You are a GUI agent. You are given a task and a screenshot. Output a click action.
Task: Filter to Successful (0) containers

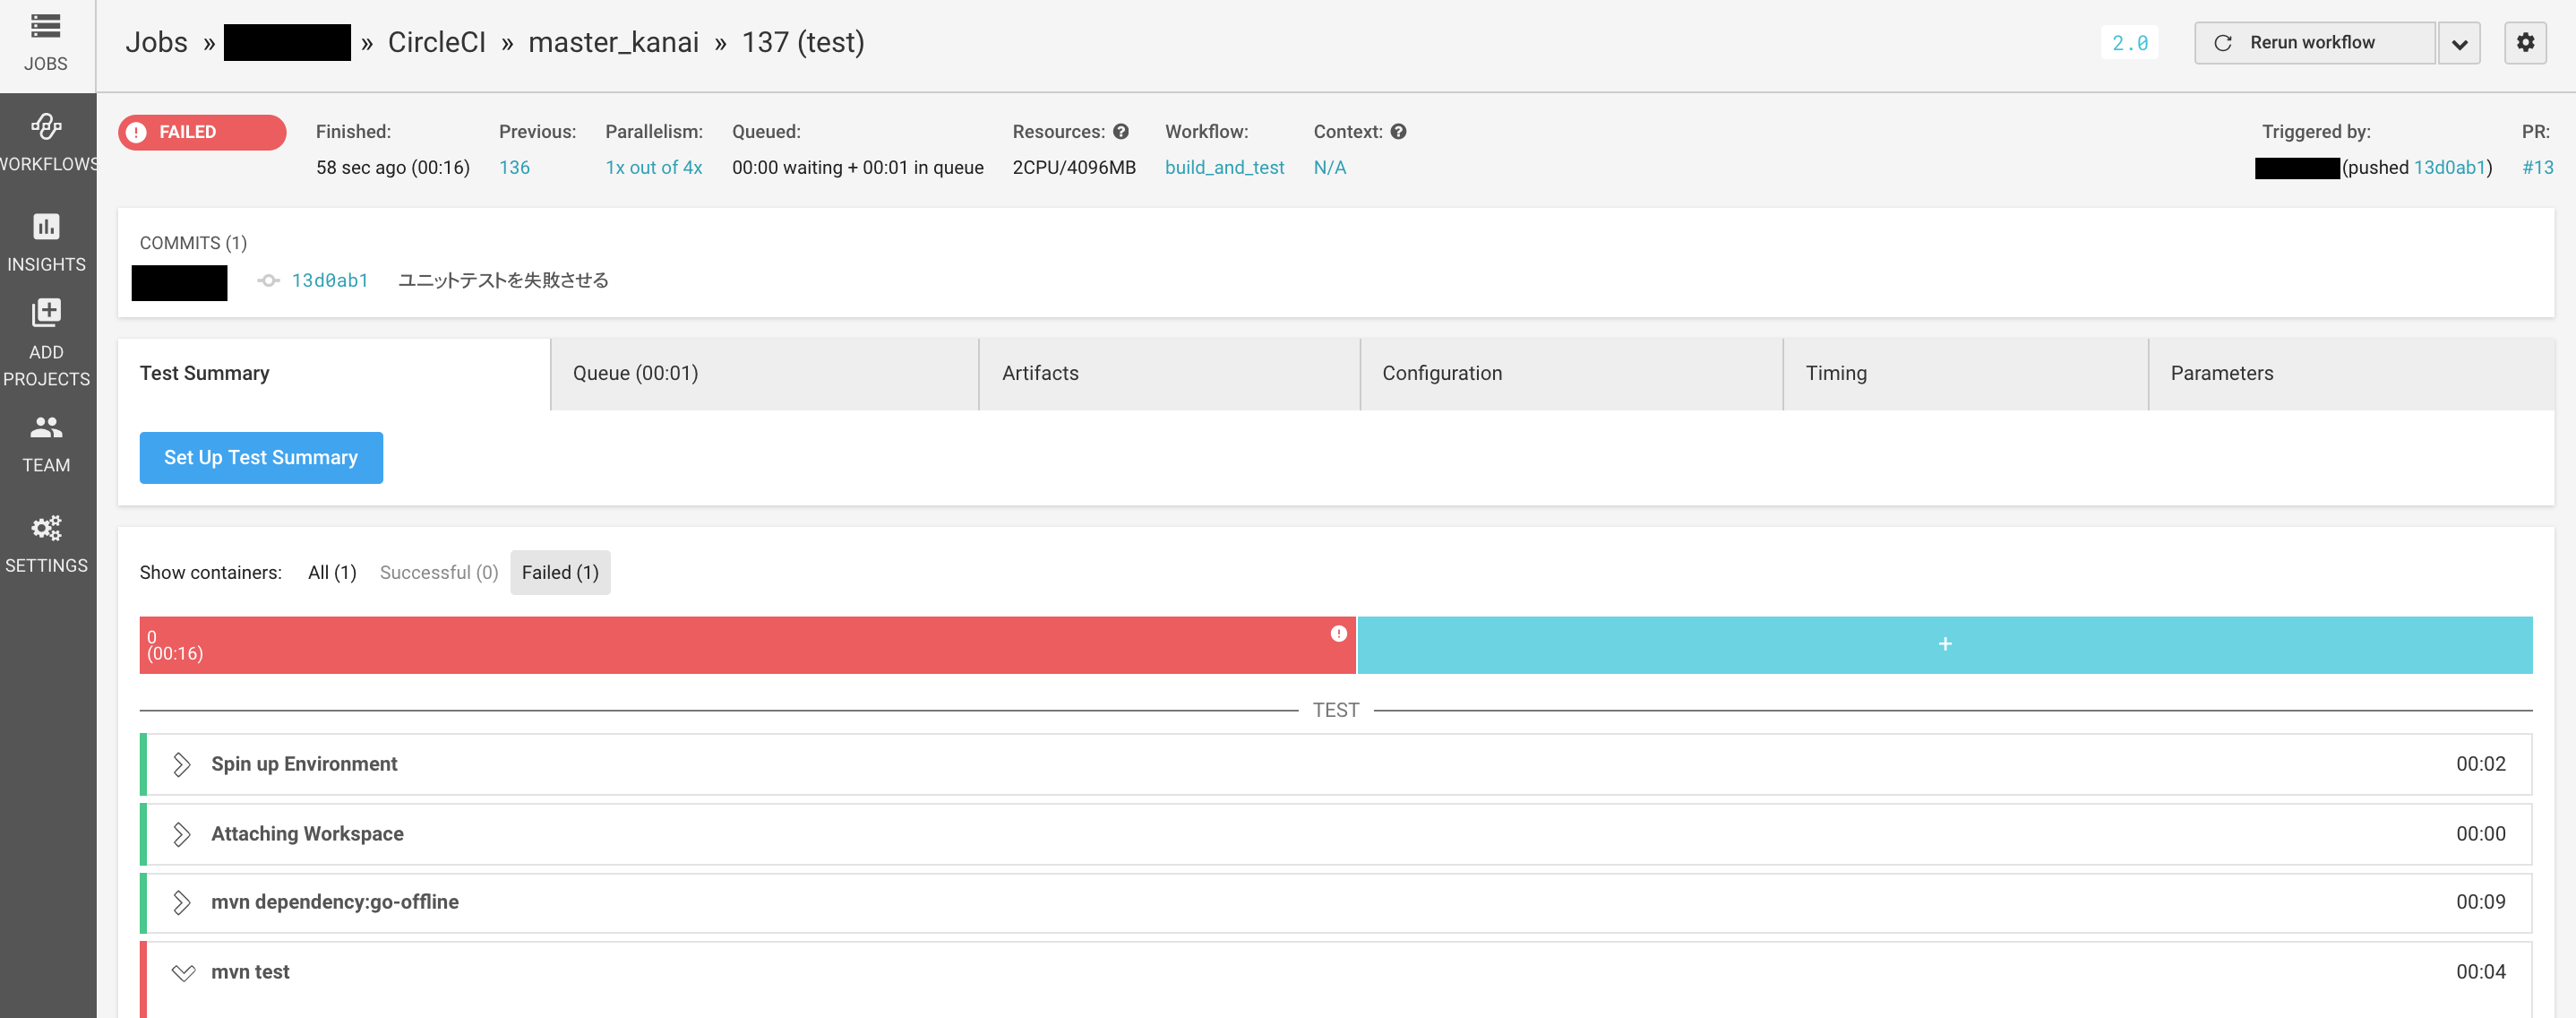(x=438, y=572)
